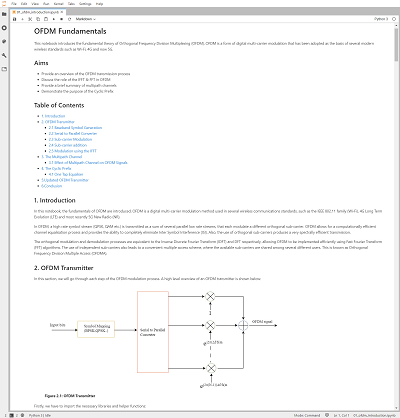Interrupt the kernel with the stop icon
This screenshot has height=418, width=400.
point(61,19)
